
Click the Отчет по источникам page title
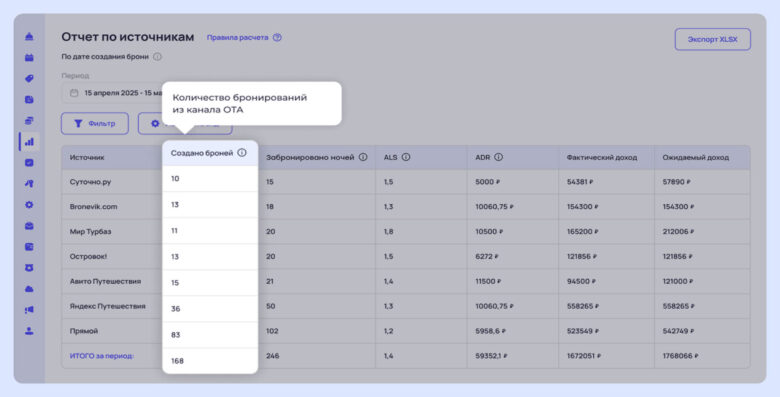128,37
